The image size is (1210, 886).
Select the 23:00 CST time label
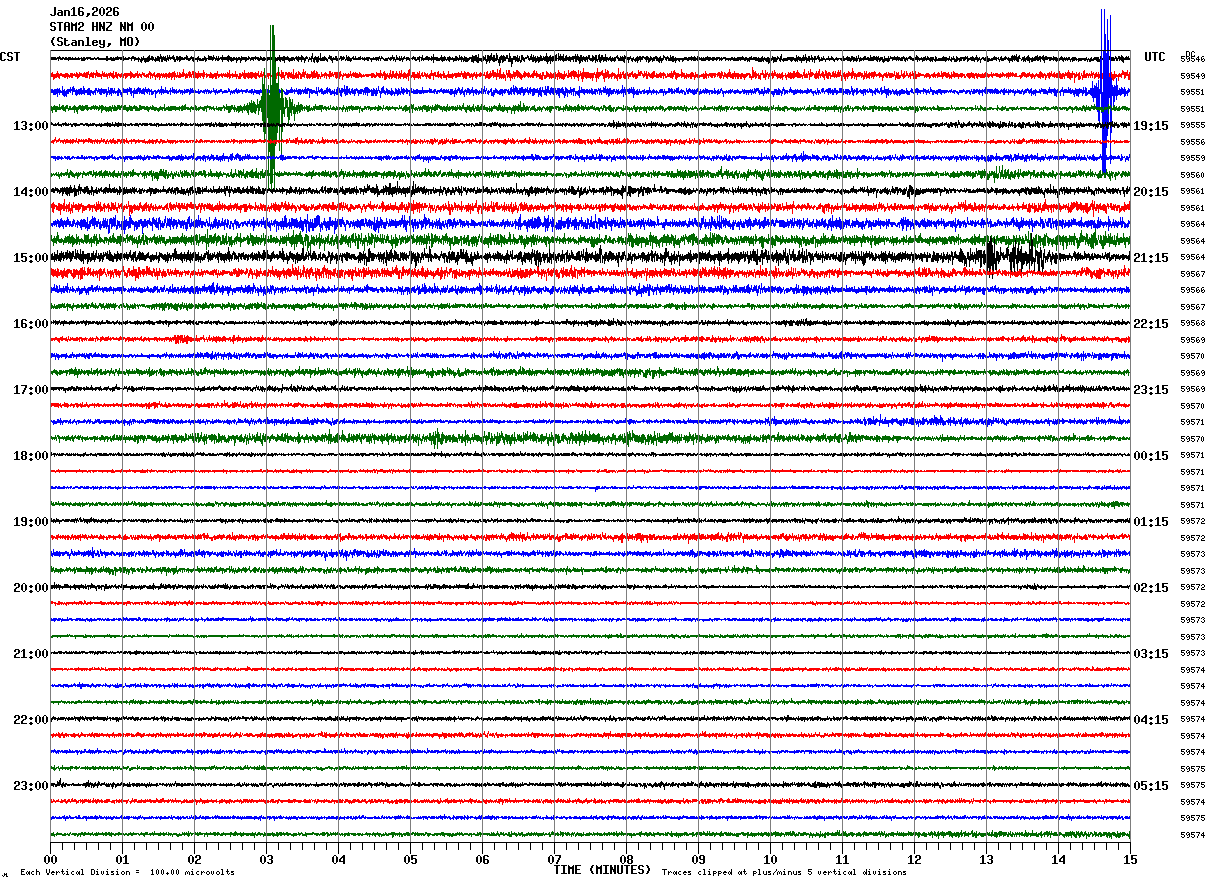pyautogui.click(x=30, y=785)
